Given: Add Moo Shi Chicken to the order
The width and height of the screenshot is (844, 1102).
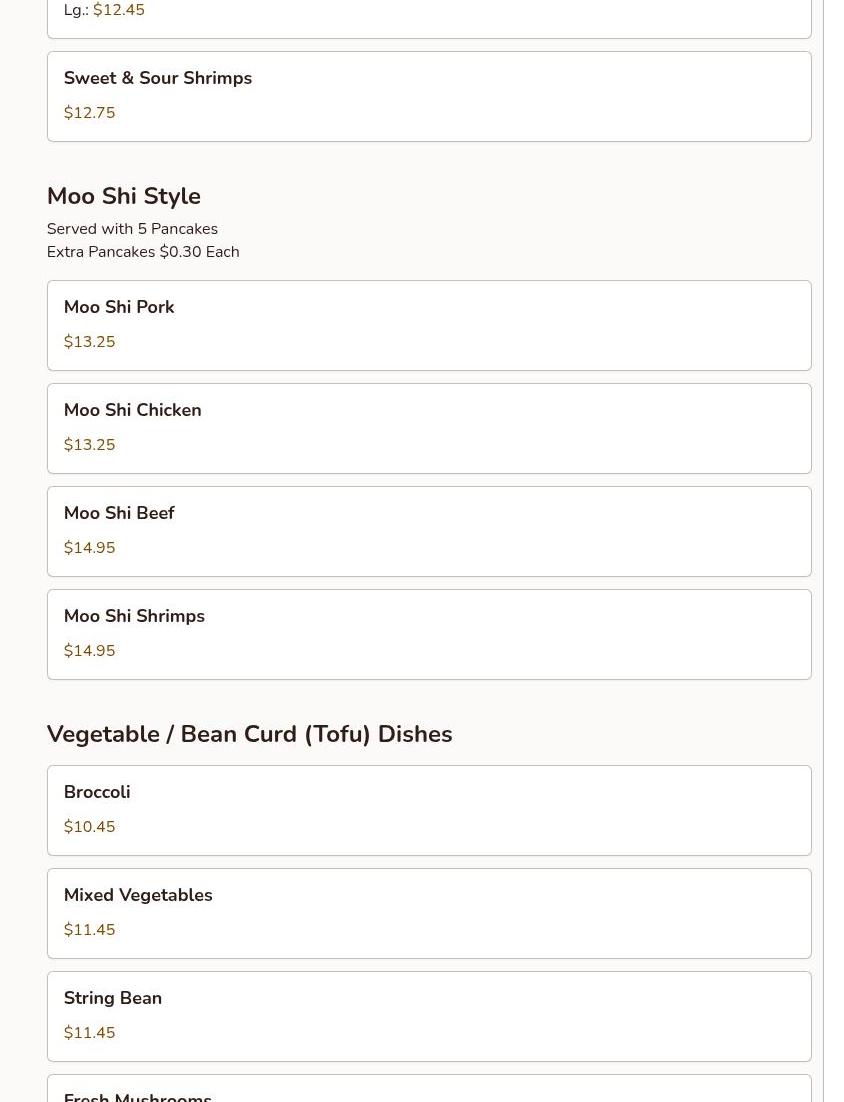Looking at the screenshot, I should tap(428, 428).
